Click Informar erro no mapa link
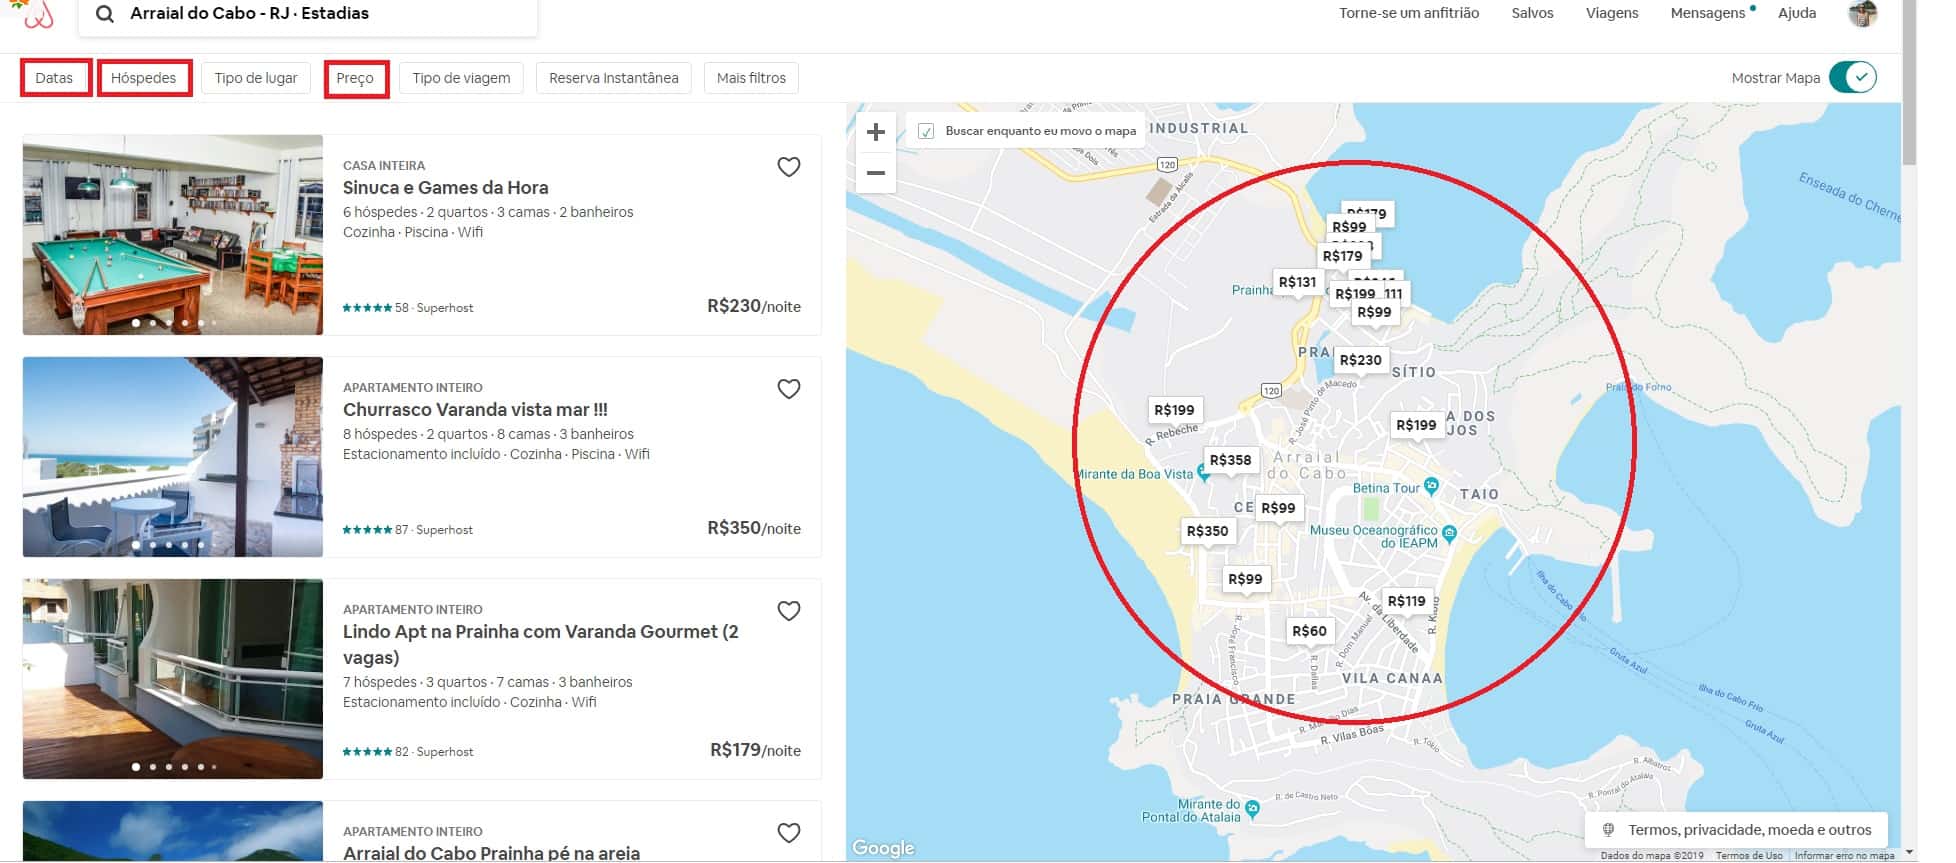 click(x=1844, y=856)
